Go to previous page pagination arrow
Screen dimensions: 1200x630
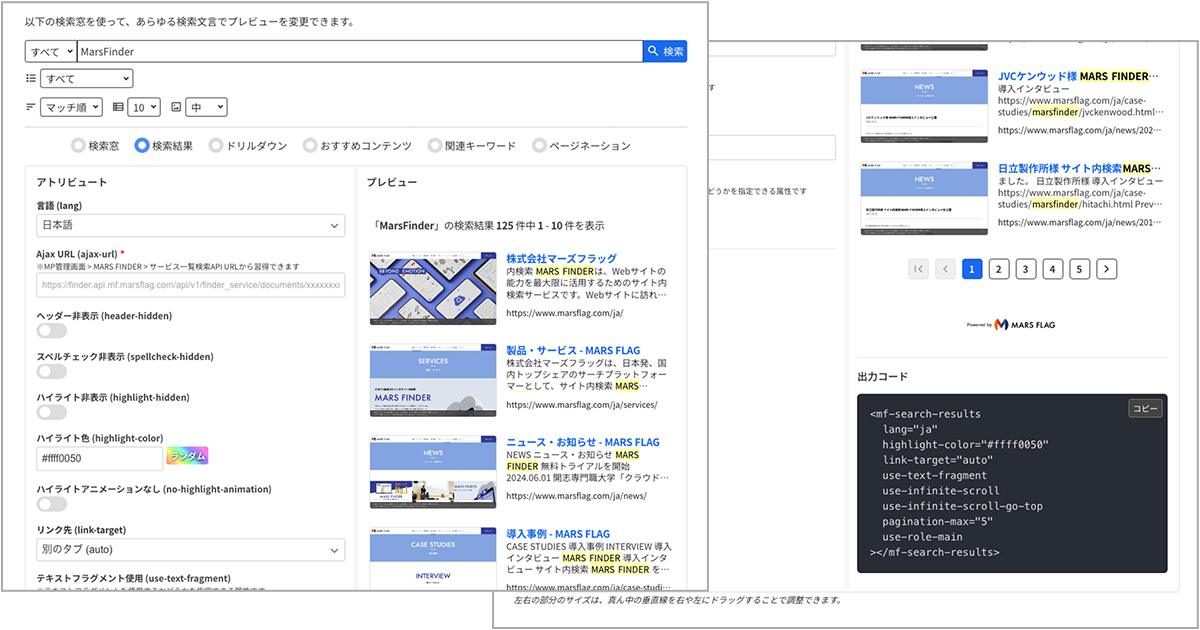tap(945, 268)
